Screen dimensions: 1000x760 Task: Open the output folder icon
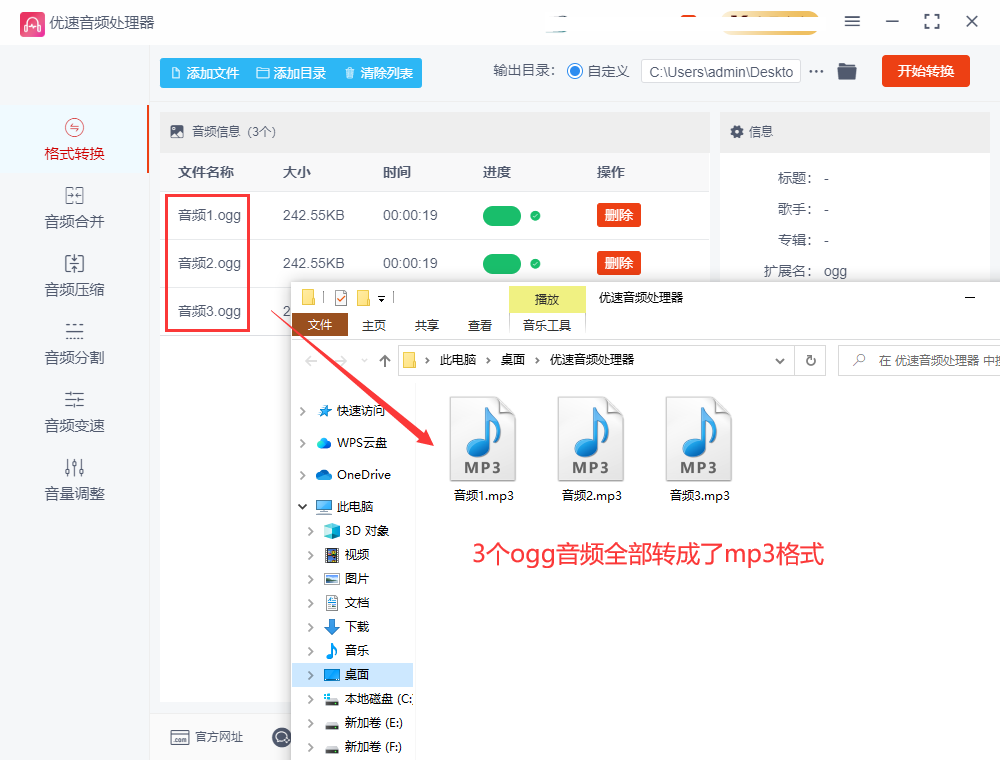coord(847,71)
